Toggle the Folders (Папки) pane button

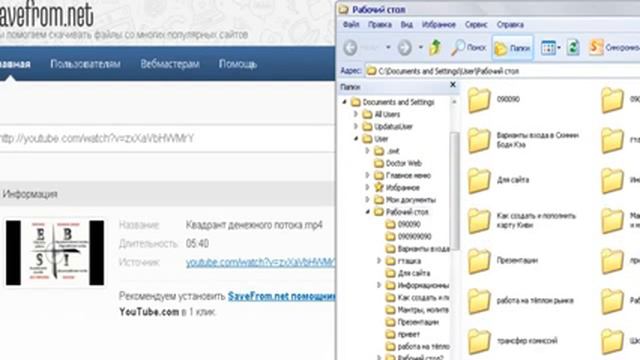coord(512,48)
